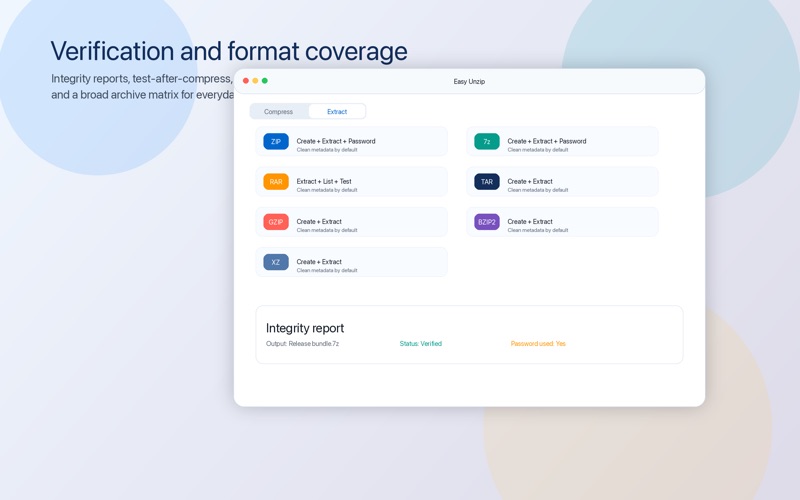Screen dimensions: 800x500
Task: Click 7z row text 'Create + Extract + Password'
Action: [546, 141]
